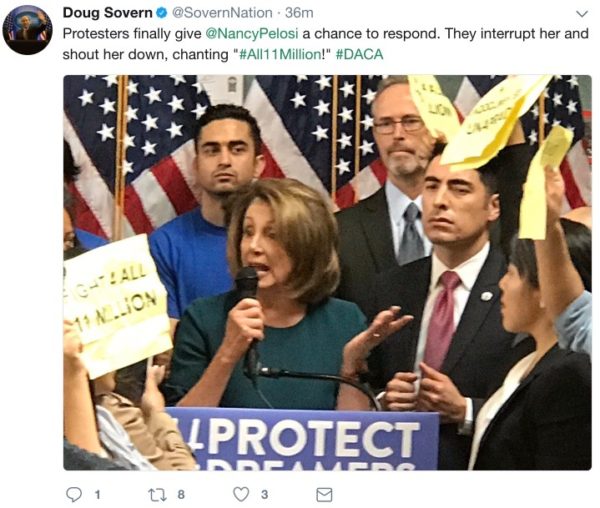This screenshot has height=508, width=600.
Task: Click the reply speech bubble icon
Action: (74, 494)
